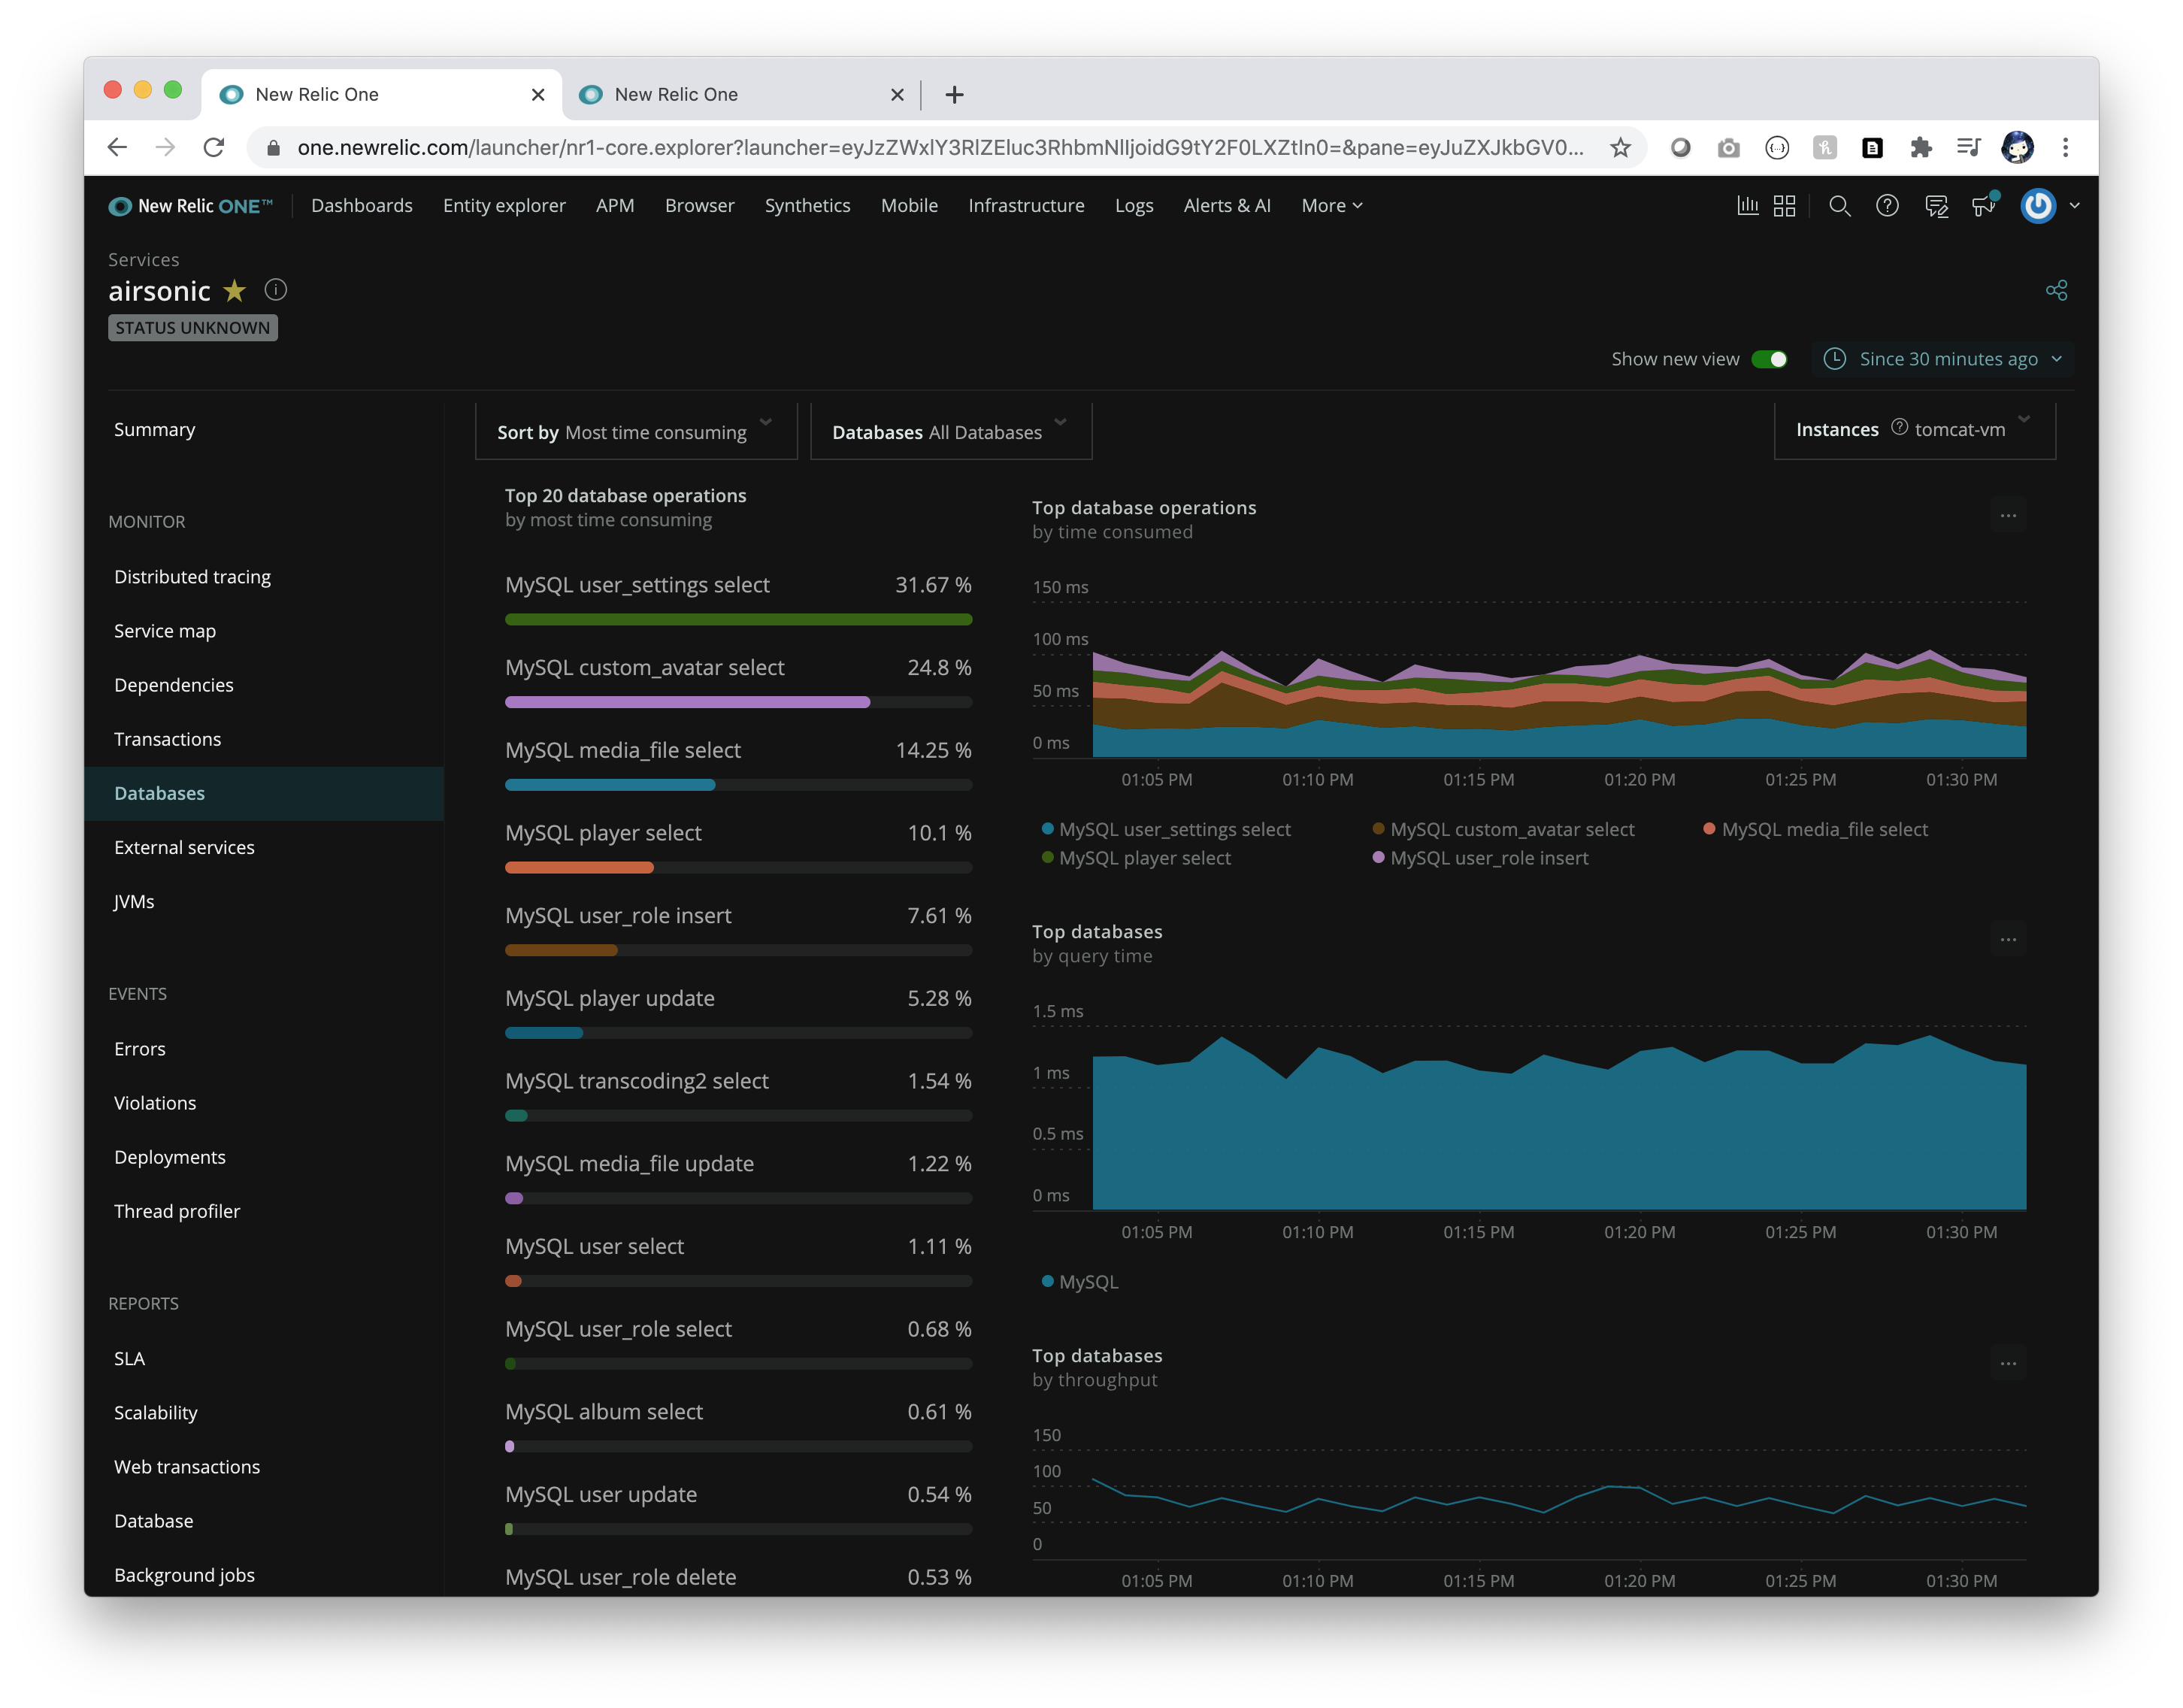Open the help question mark icon
Viewport: 2183px width, 1708px height.
click(x=1887, y=206)
